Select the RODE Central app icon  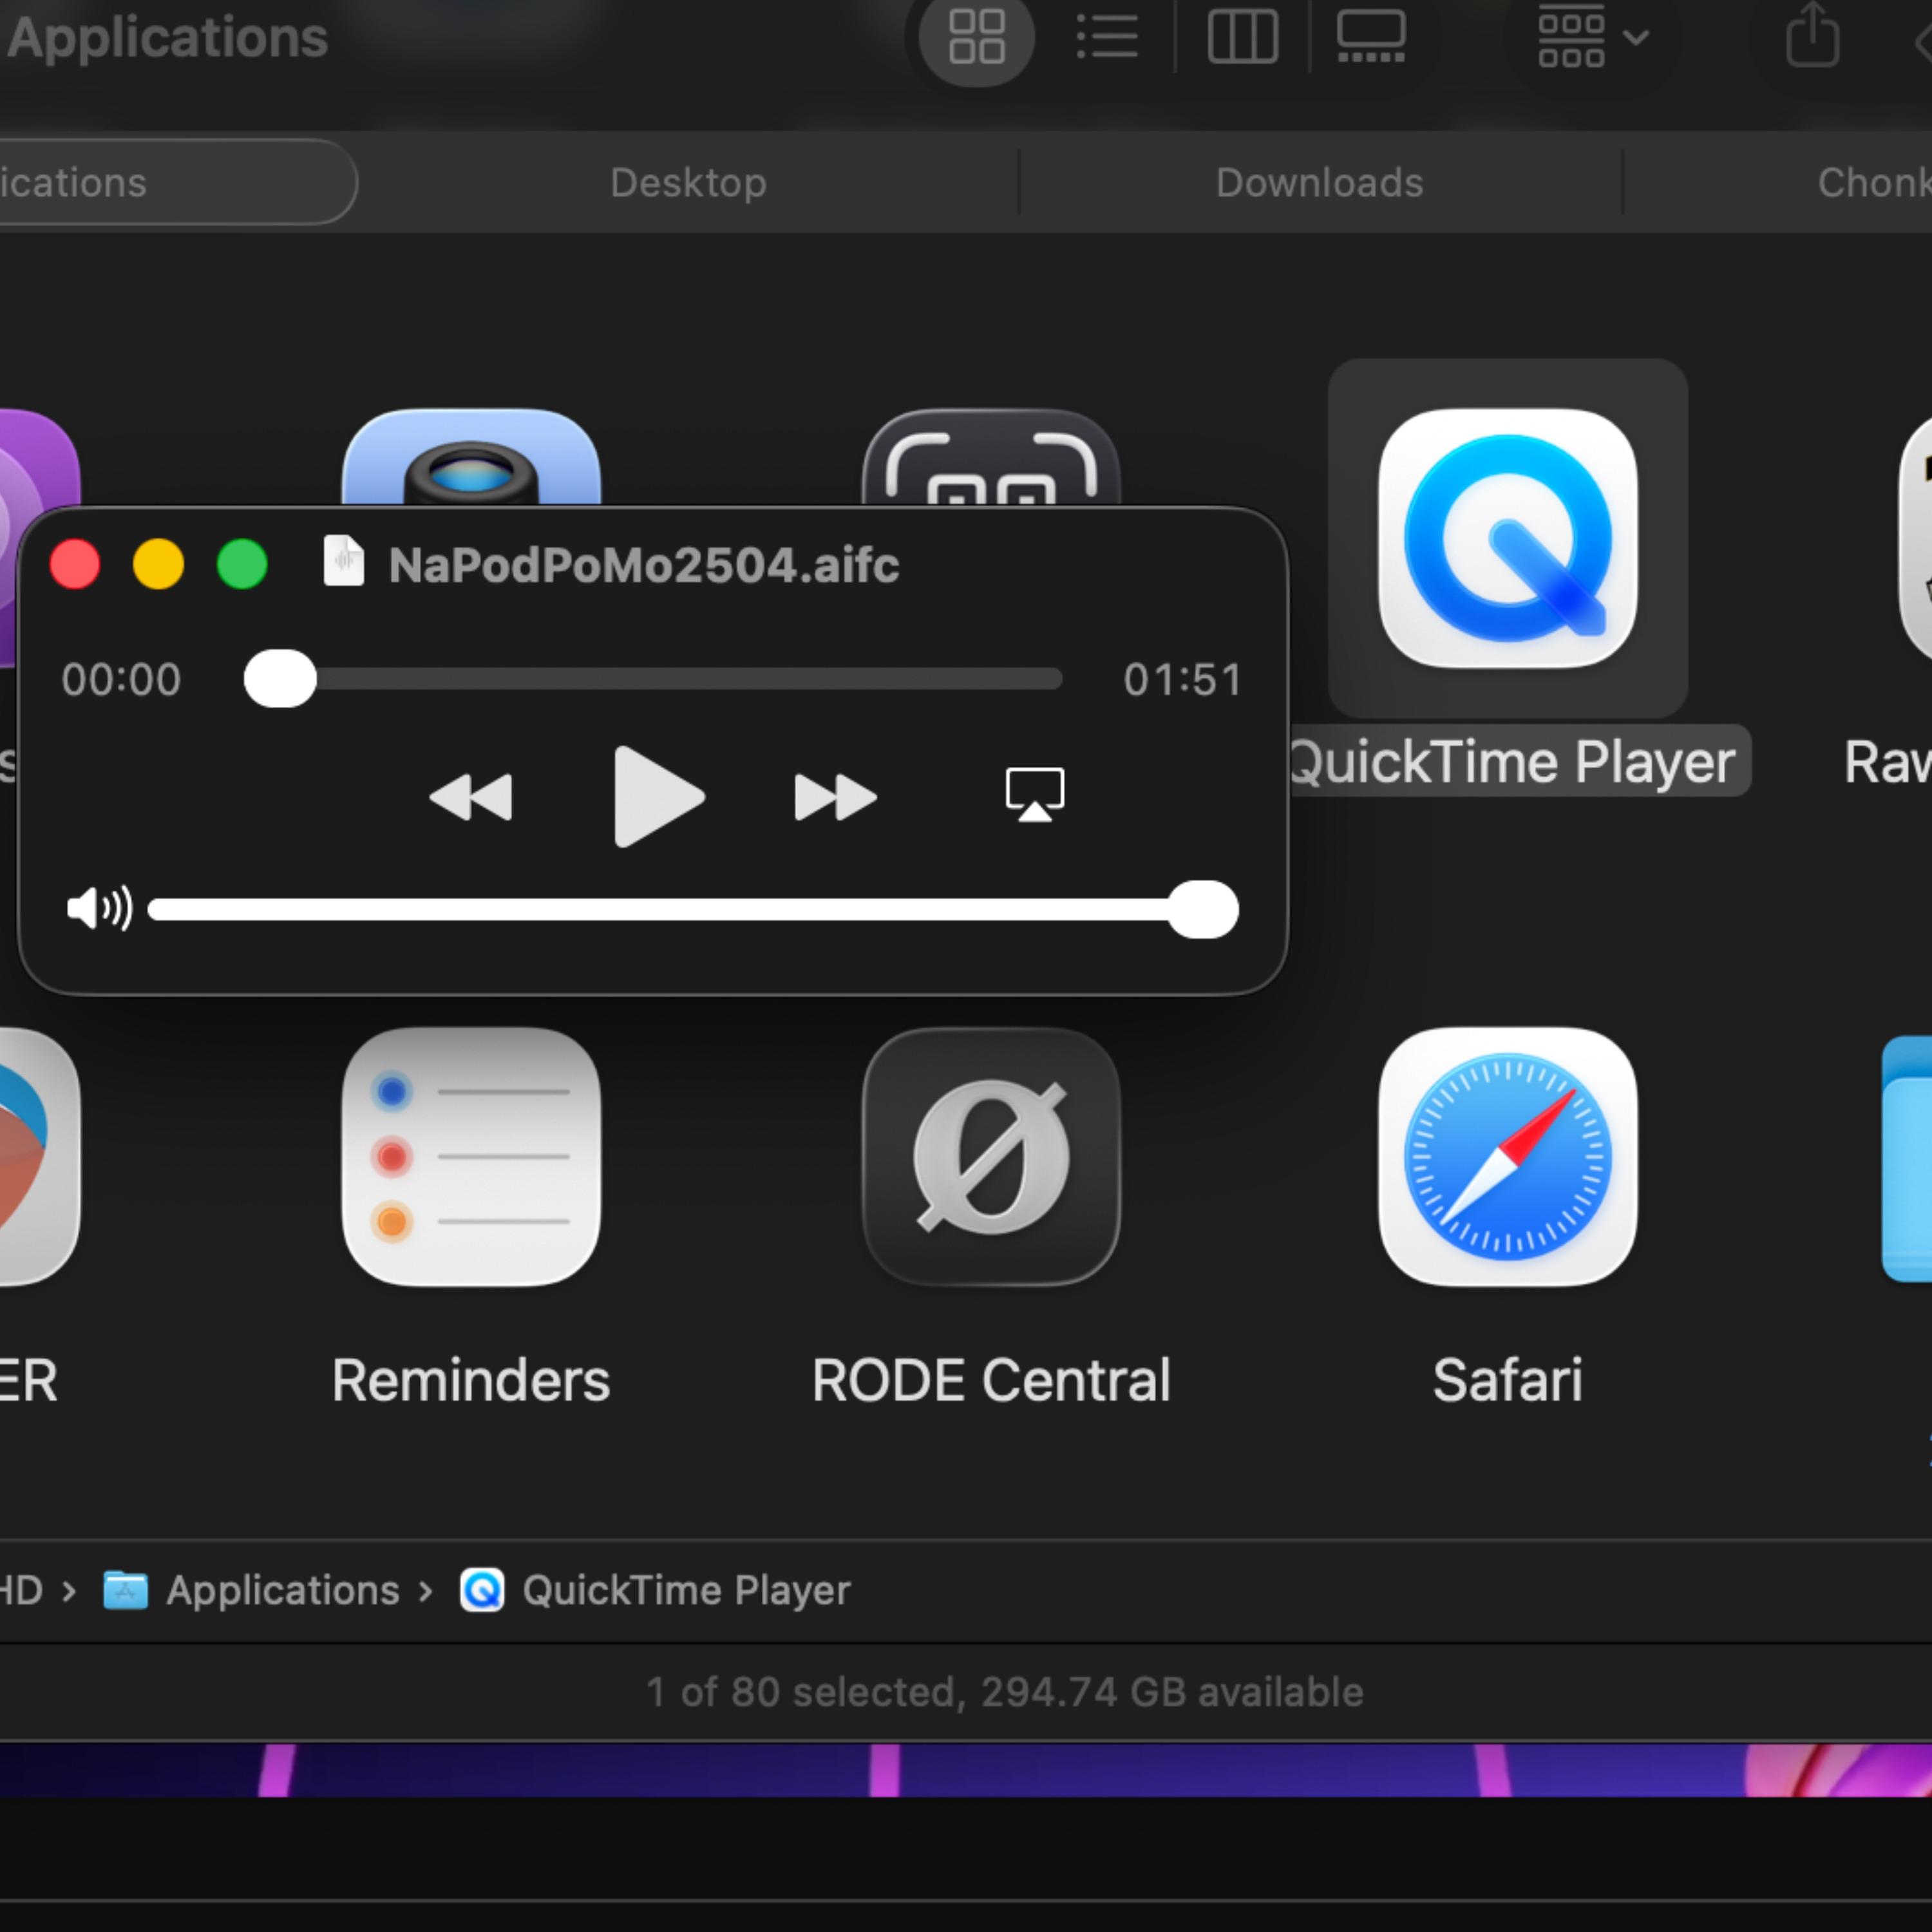[991, 1157]
